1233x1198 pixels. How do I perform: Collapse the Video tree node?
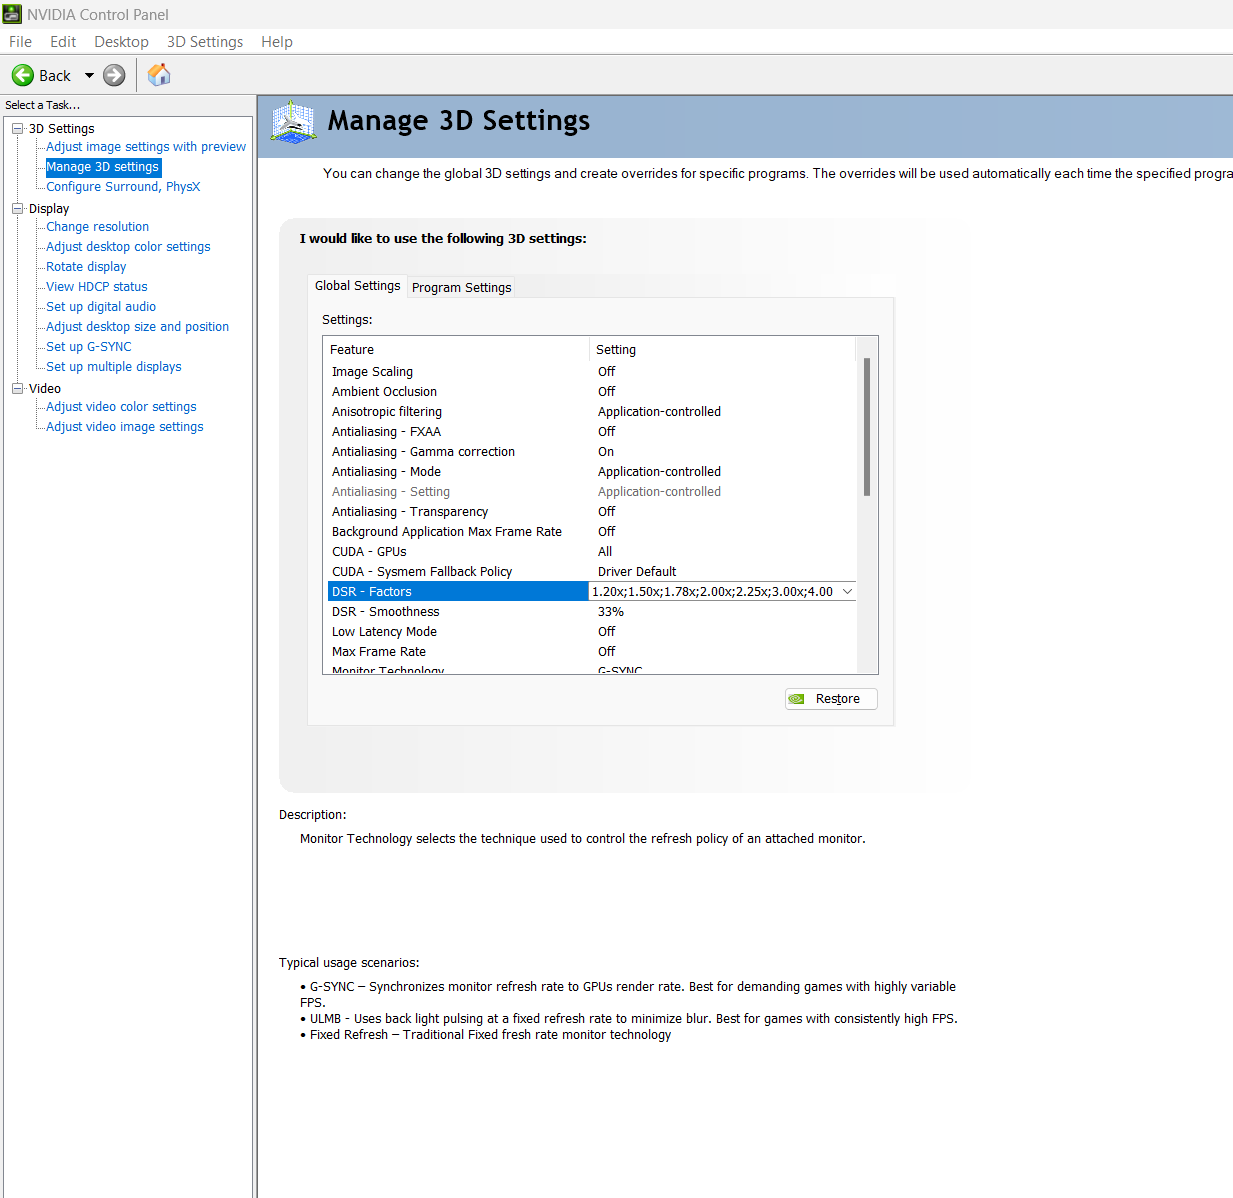coord(17,388)
